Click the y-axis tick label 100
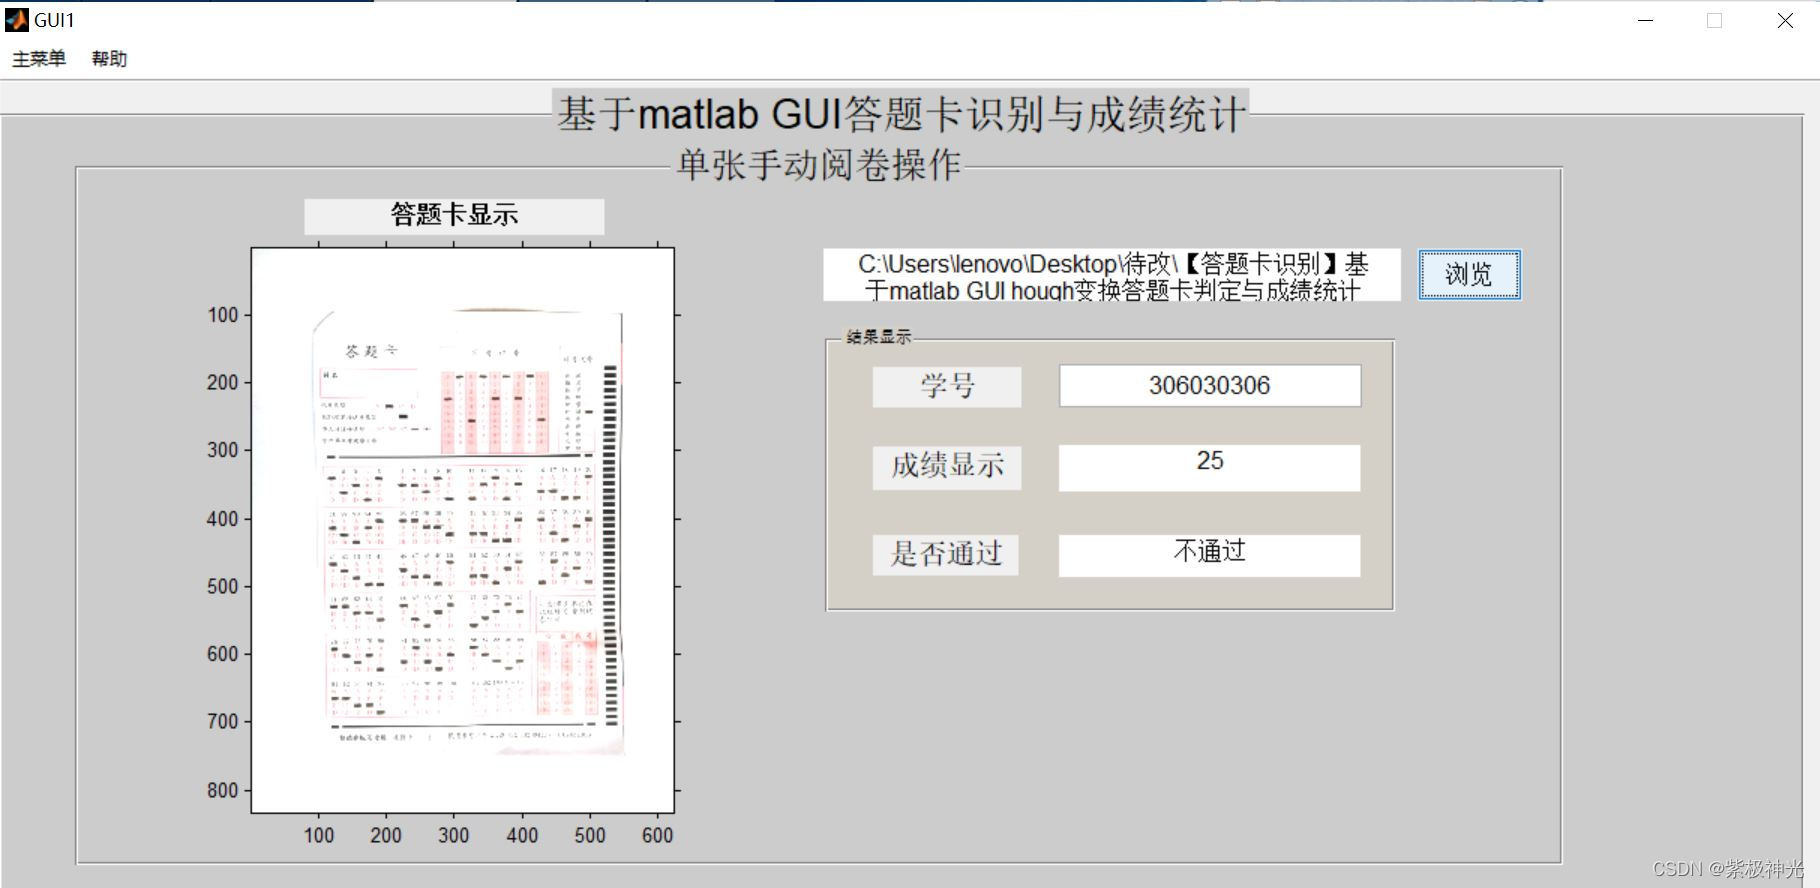The height and width of the screenshot is (888, 1820). click(x=222, y=315)
